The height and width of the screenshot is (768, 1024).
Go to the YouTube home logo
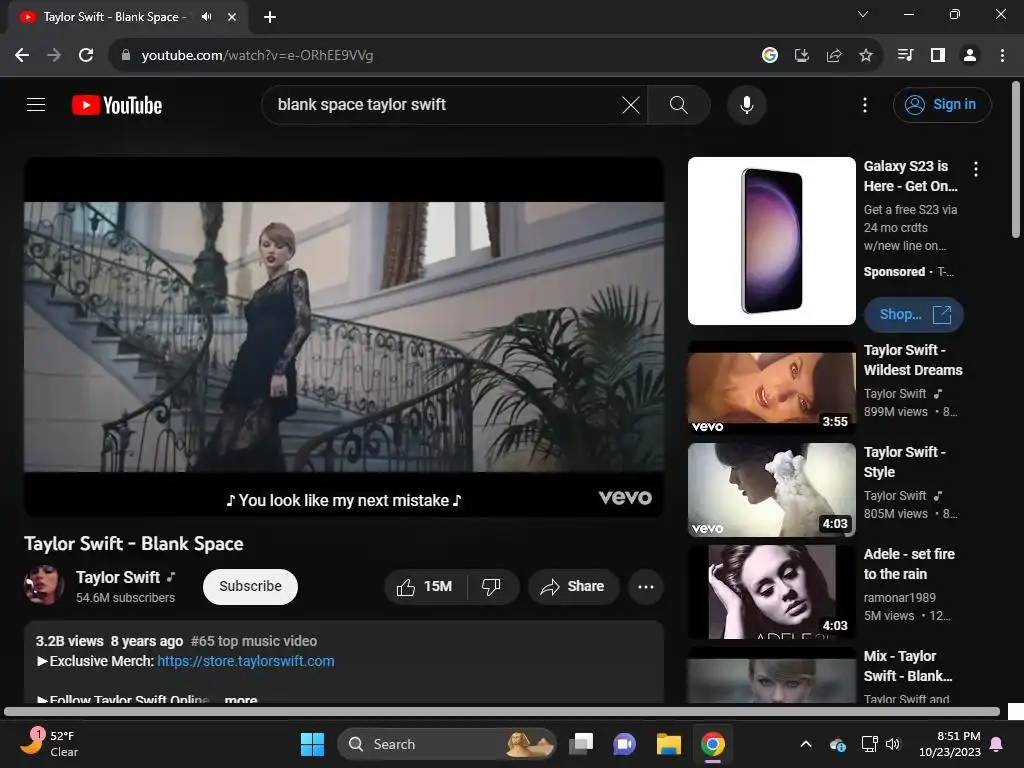coord(117,105)
